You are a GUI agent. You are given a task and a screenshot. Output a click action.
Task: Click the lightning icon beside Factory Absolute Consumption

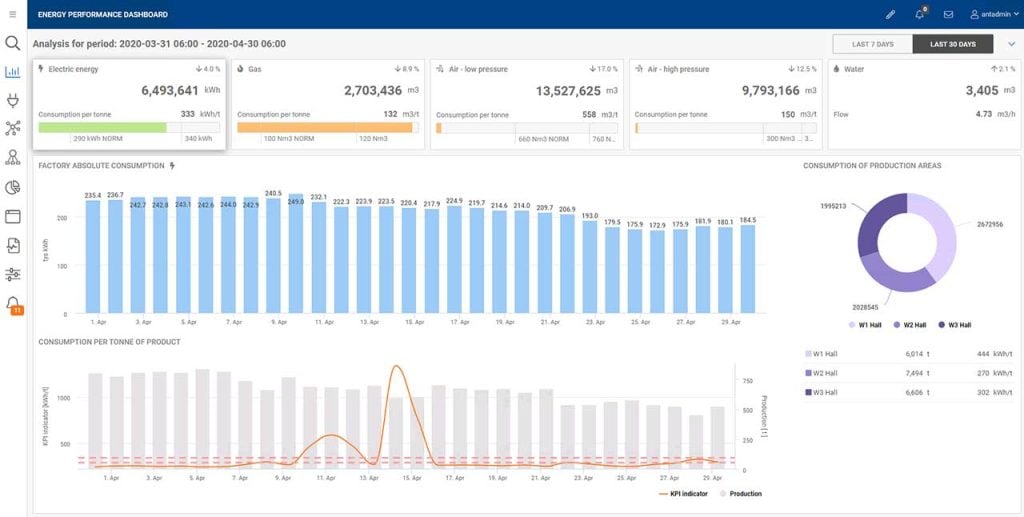tap(172, 166)
